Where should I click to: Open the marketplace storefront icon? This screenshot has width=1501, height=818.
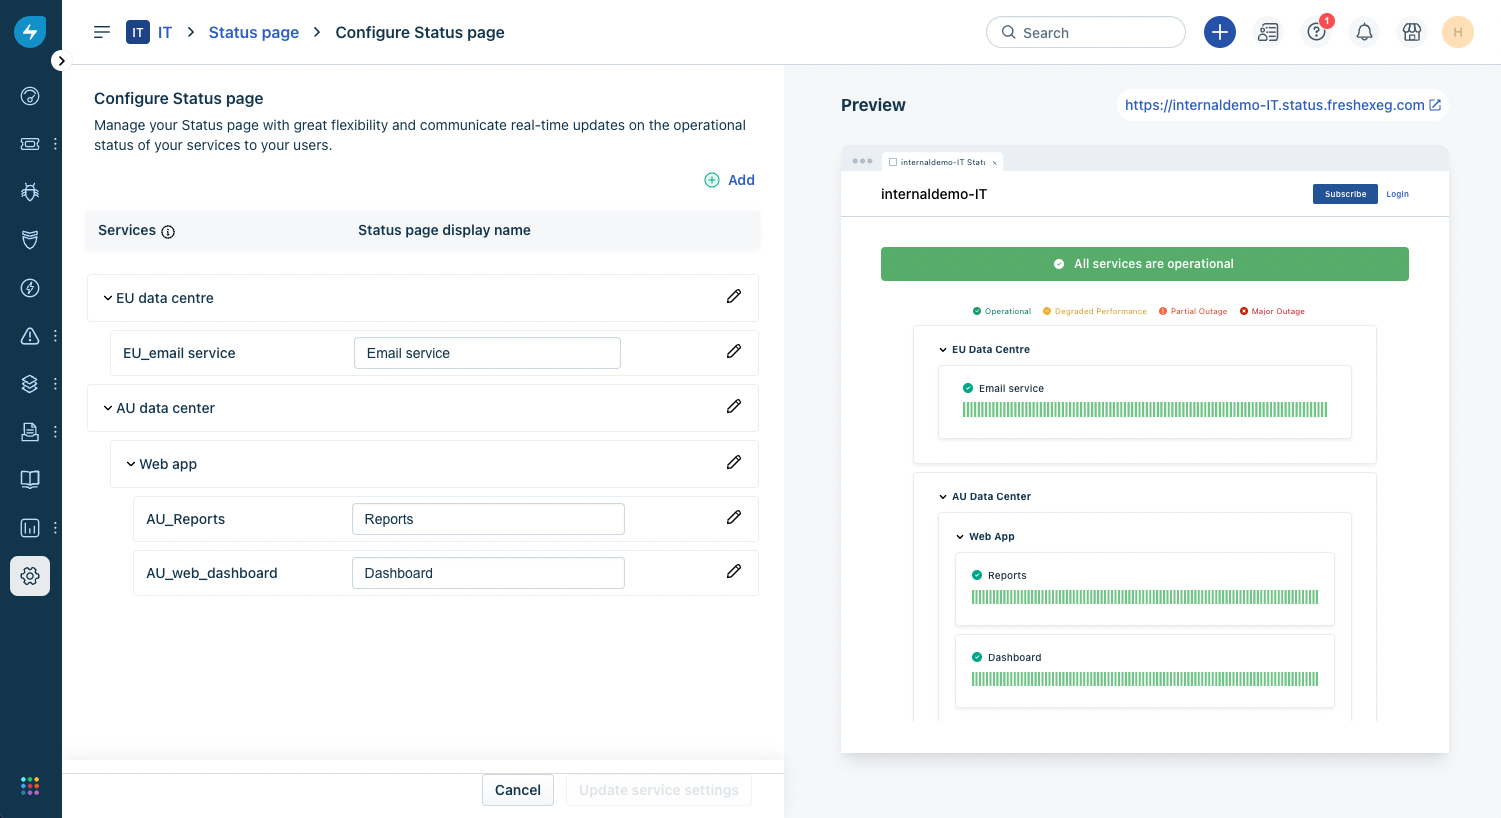coord(1411,31)
